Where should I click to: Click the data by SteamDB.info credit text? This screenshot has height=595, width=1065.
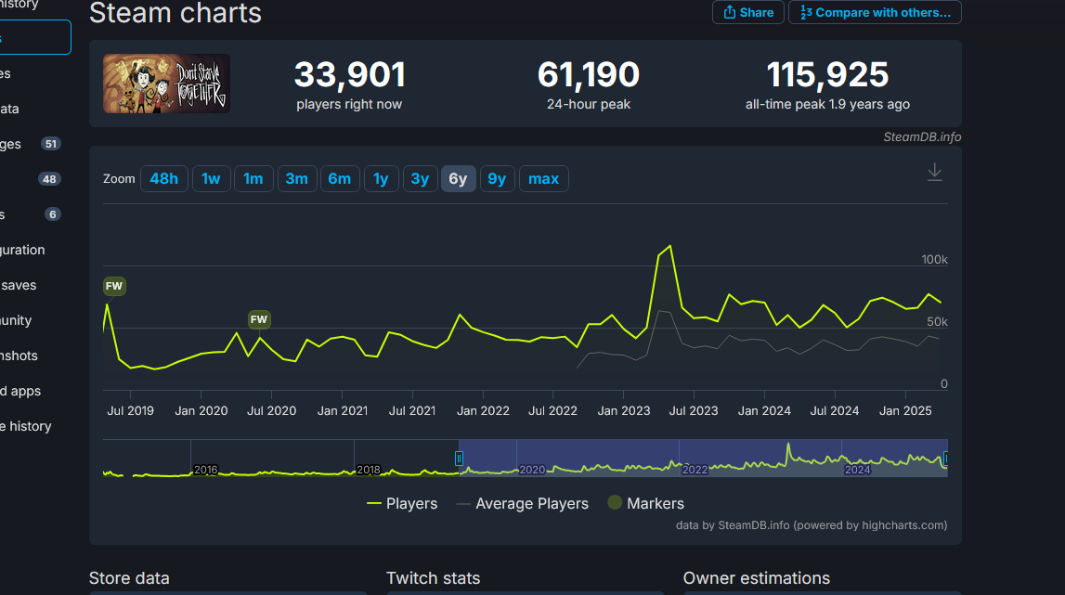coord(812,525)
